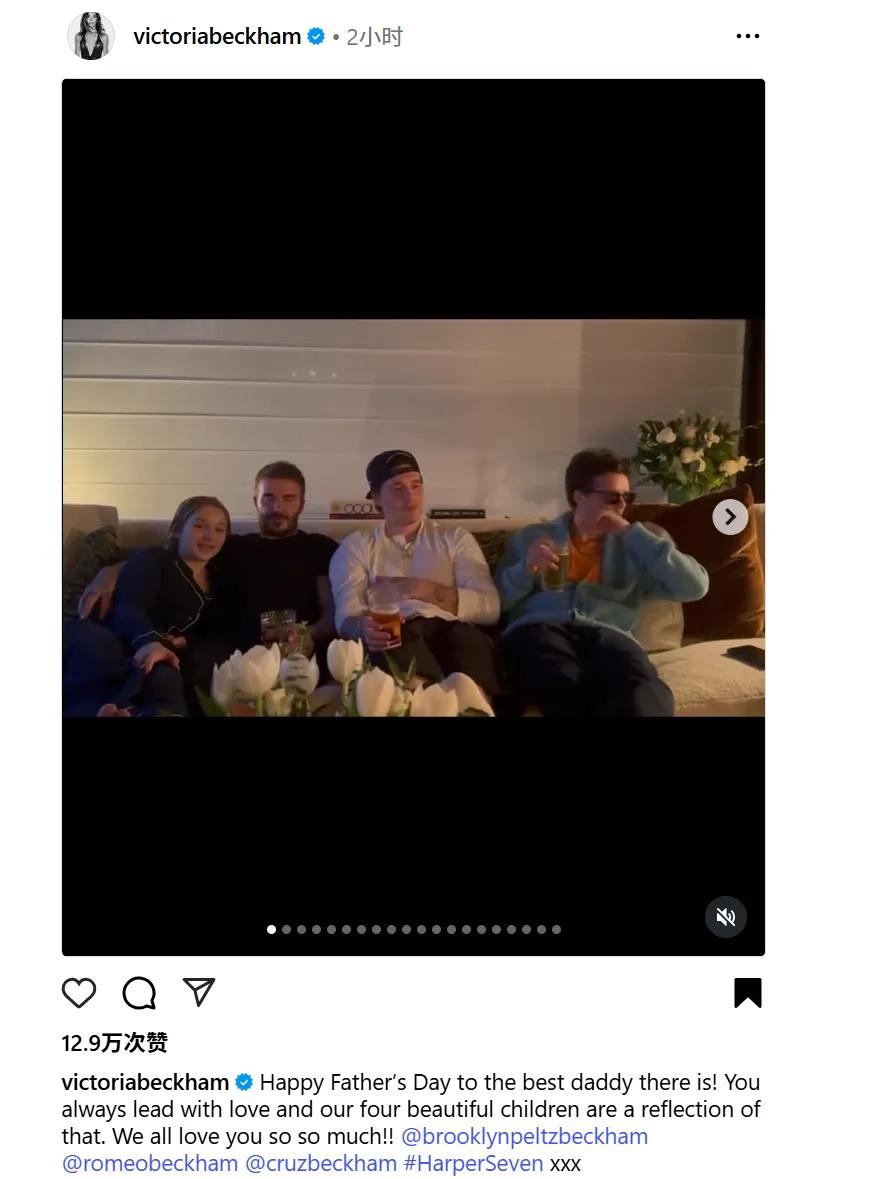The width and height of the screenshot is (873, 1179).
Task: Open the @cruzbeckham mention
Action: click(321, 1163)
